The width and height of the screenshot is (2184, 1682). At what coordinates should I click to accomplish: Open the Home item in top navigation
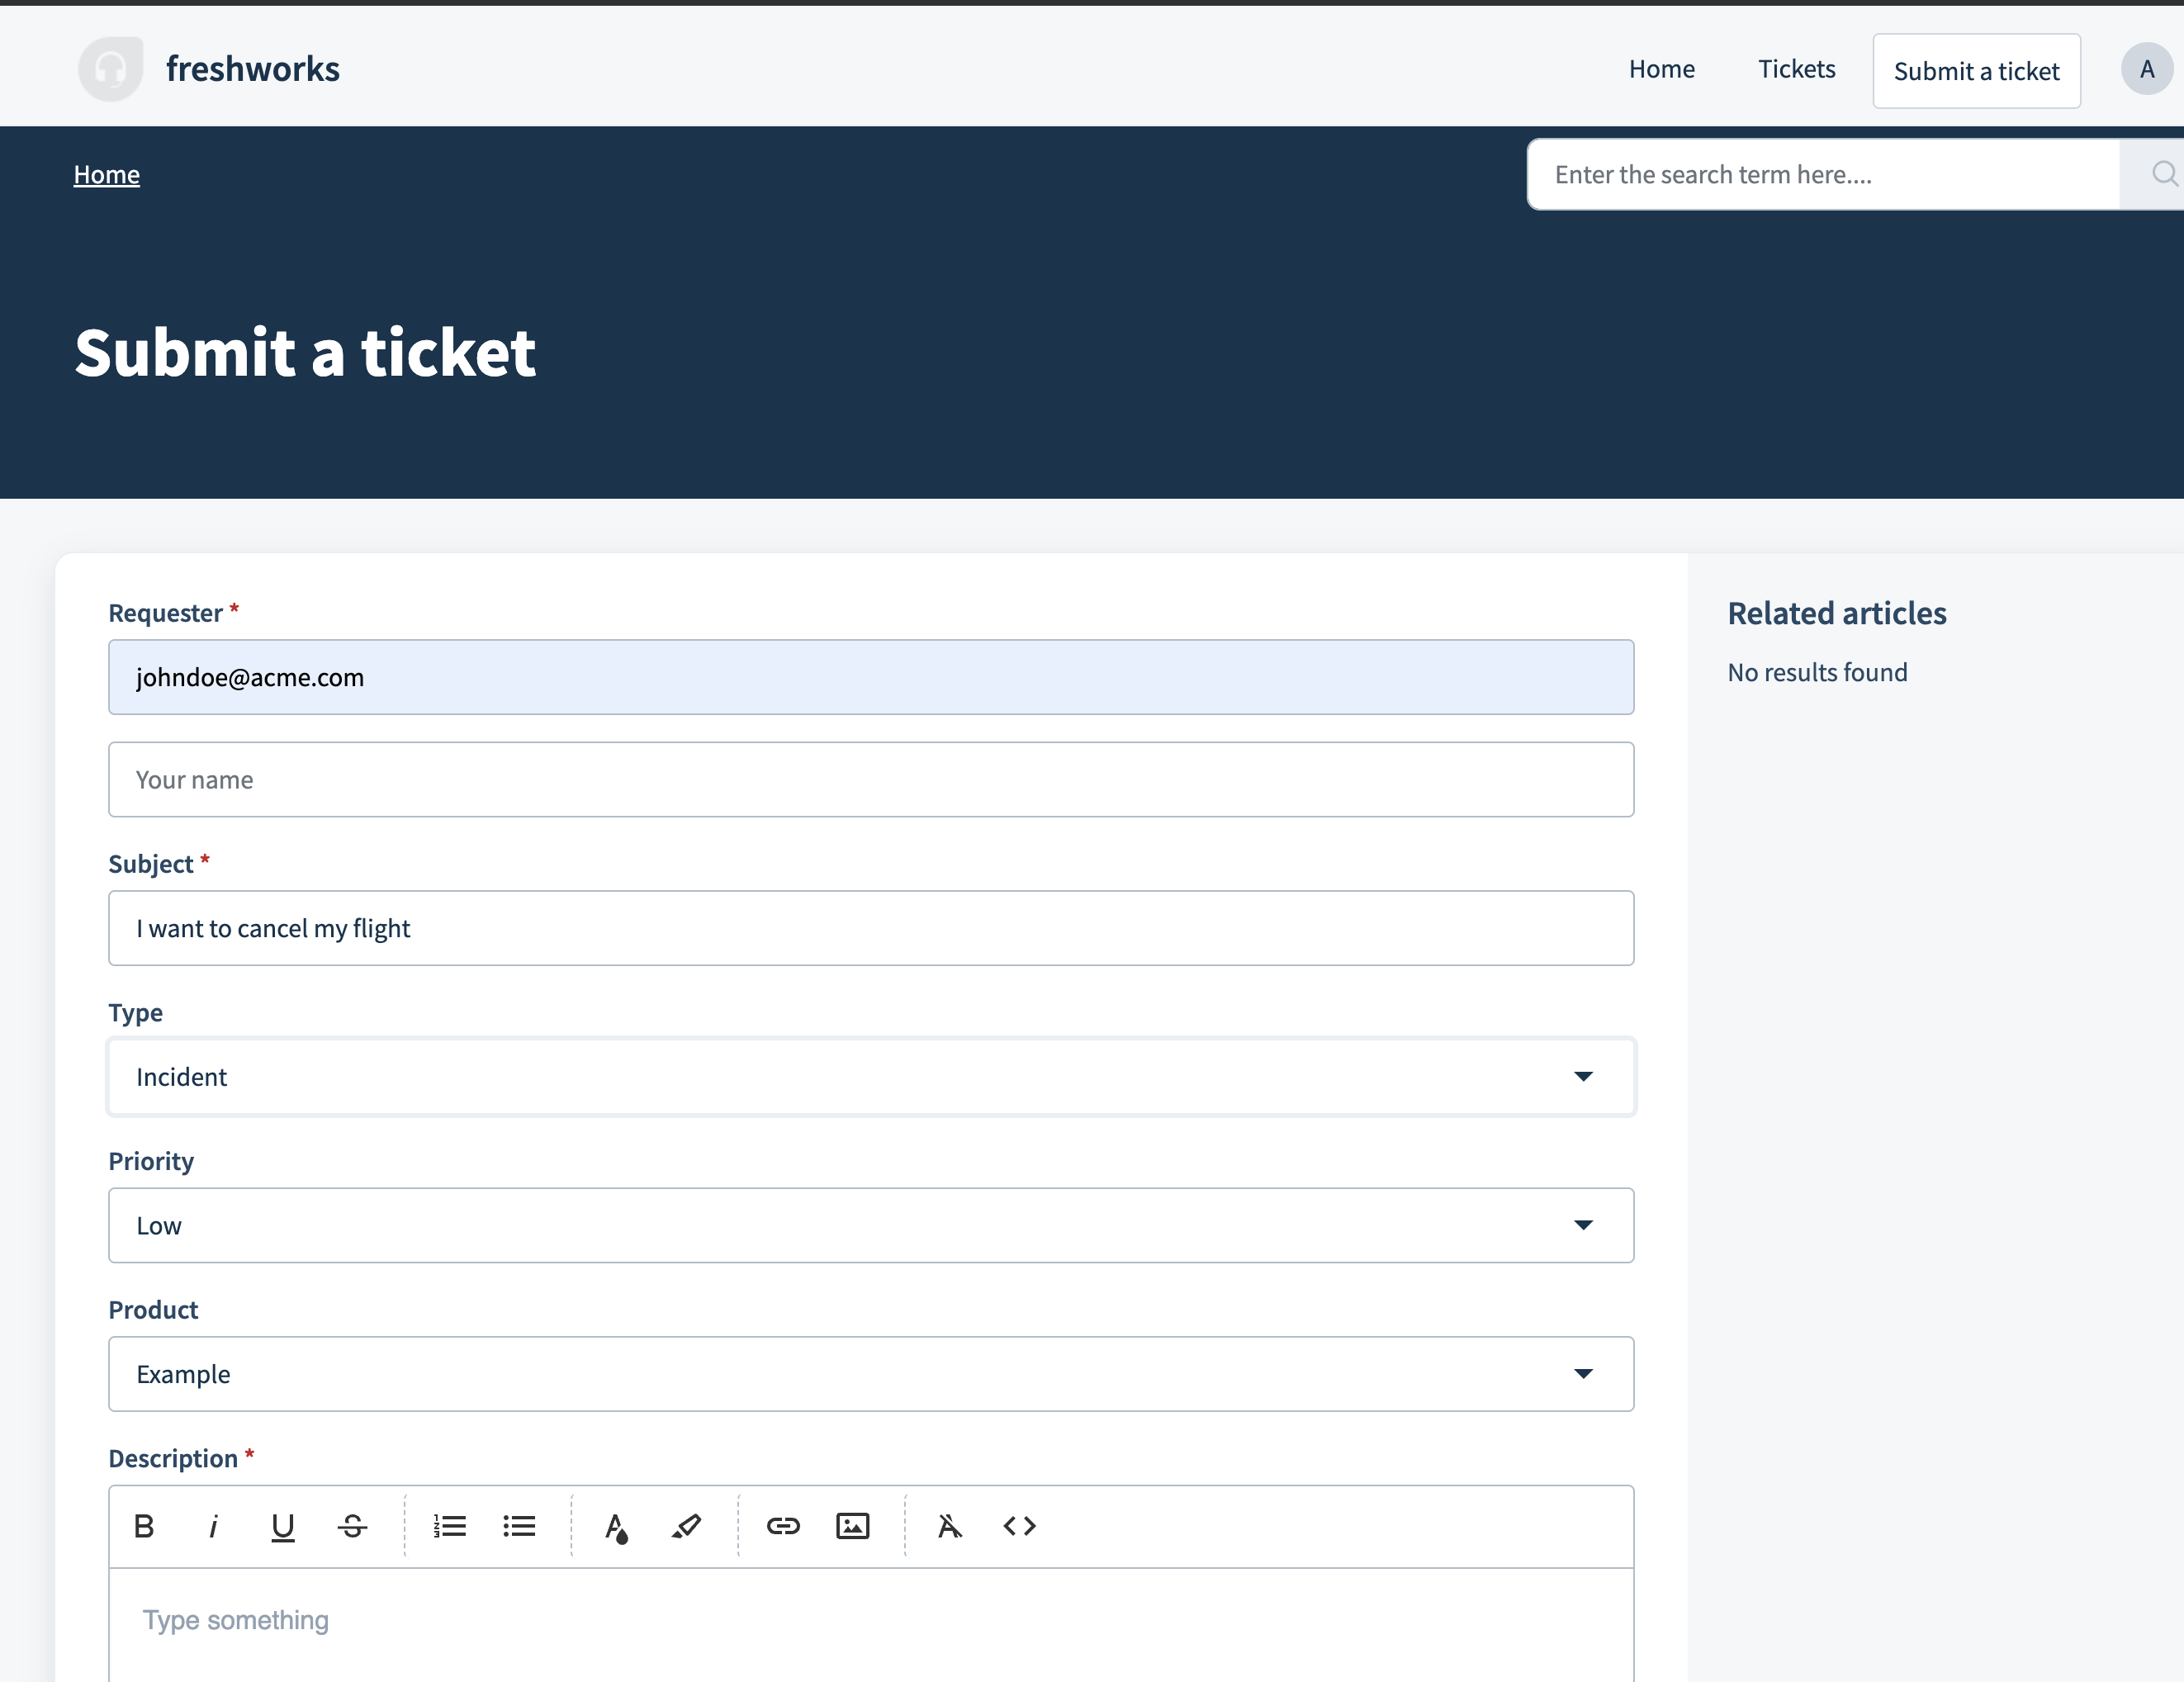[1661, 69]
